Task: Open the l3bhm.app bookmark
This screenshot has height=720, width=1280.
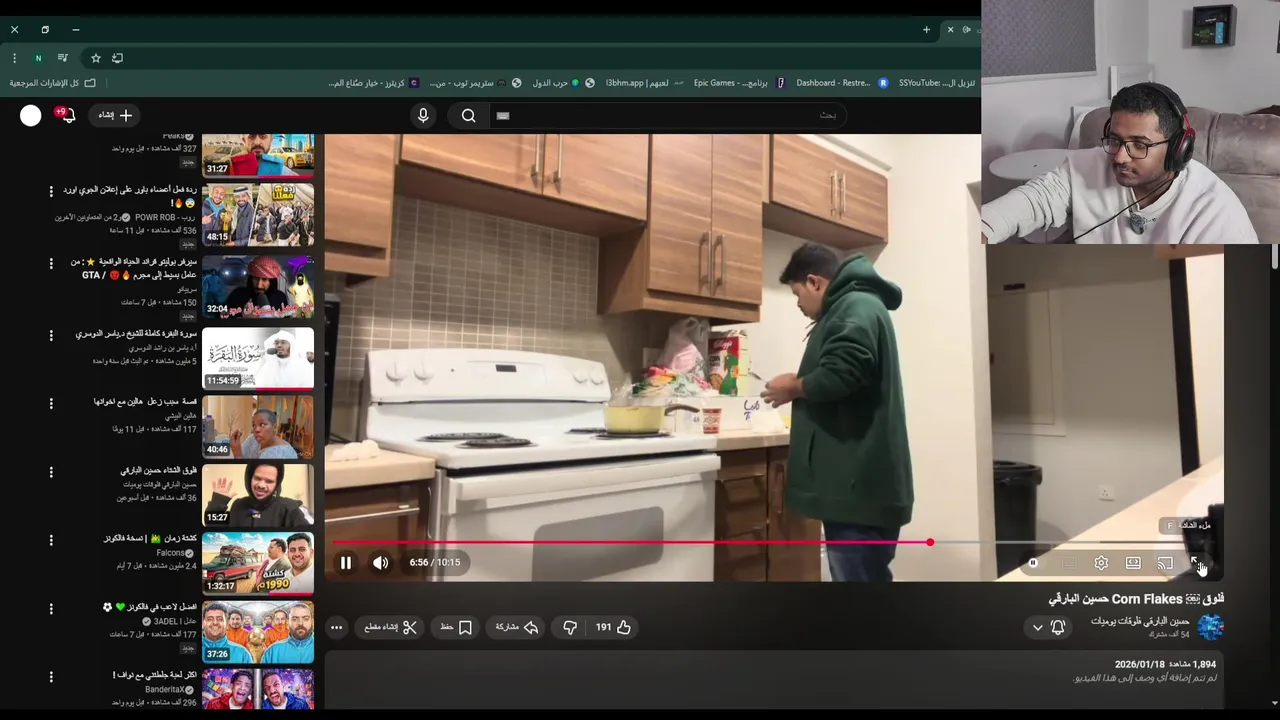Action: [643, 83]
